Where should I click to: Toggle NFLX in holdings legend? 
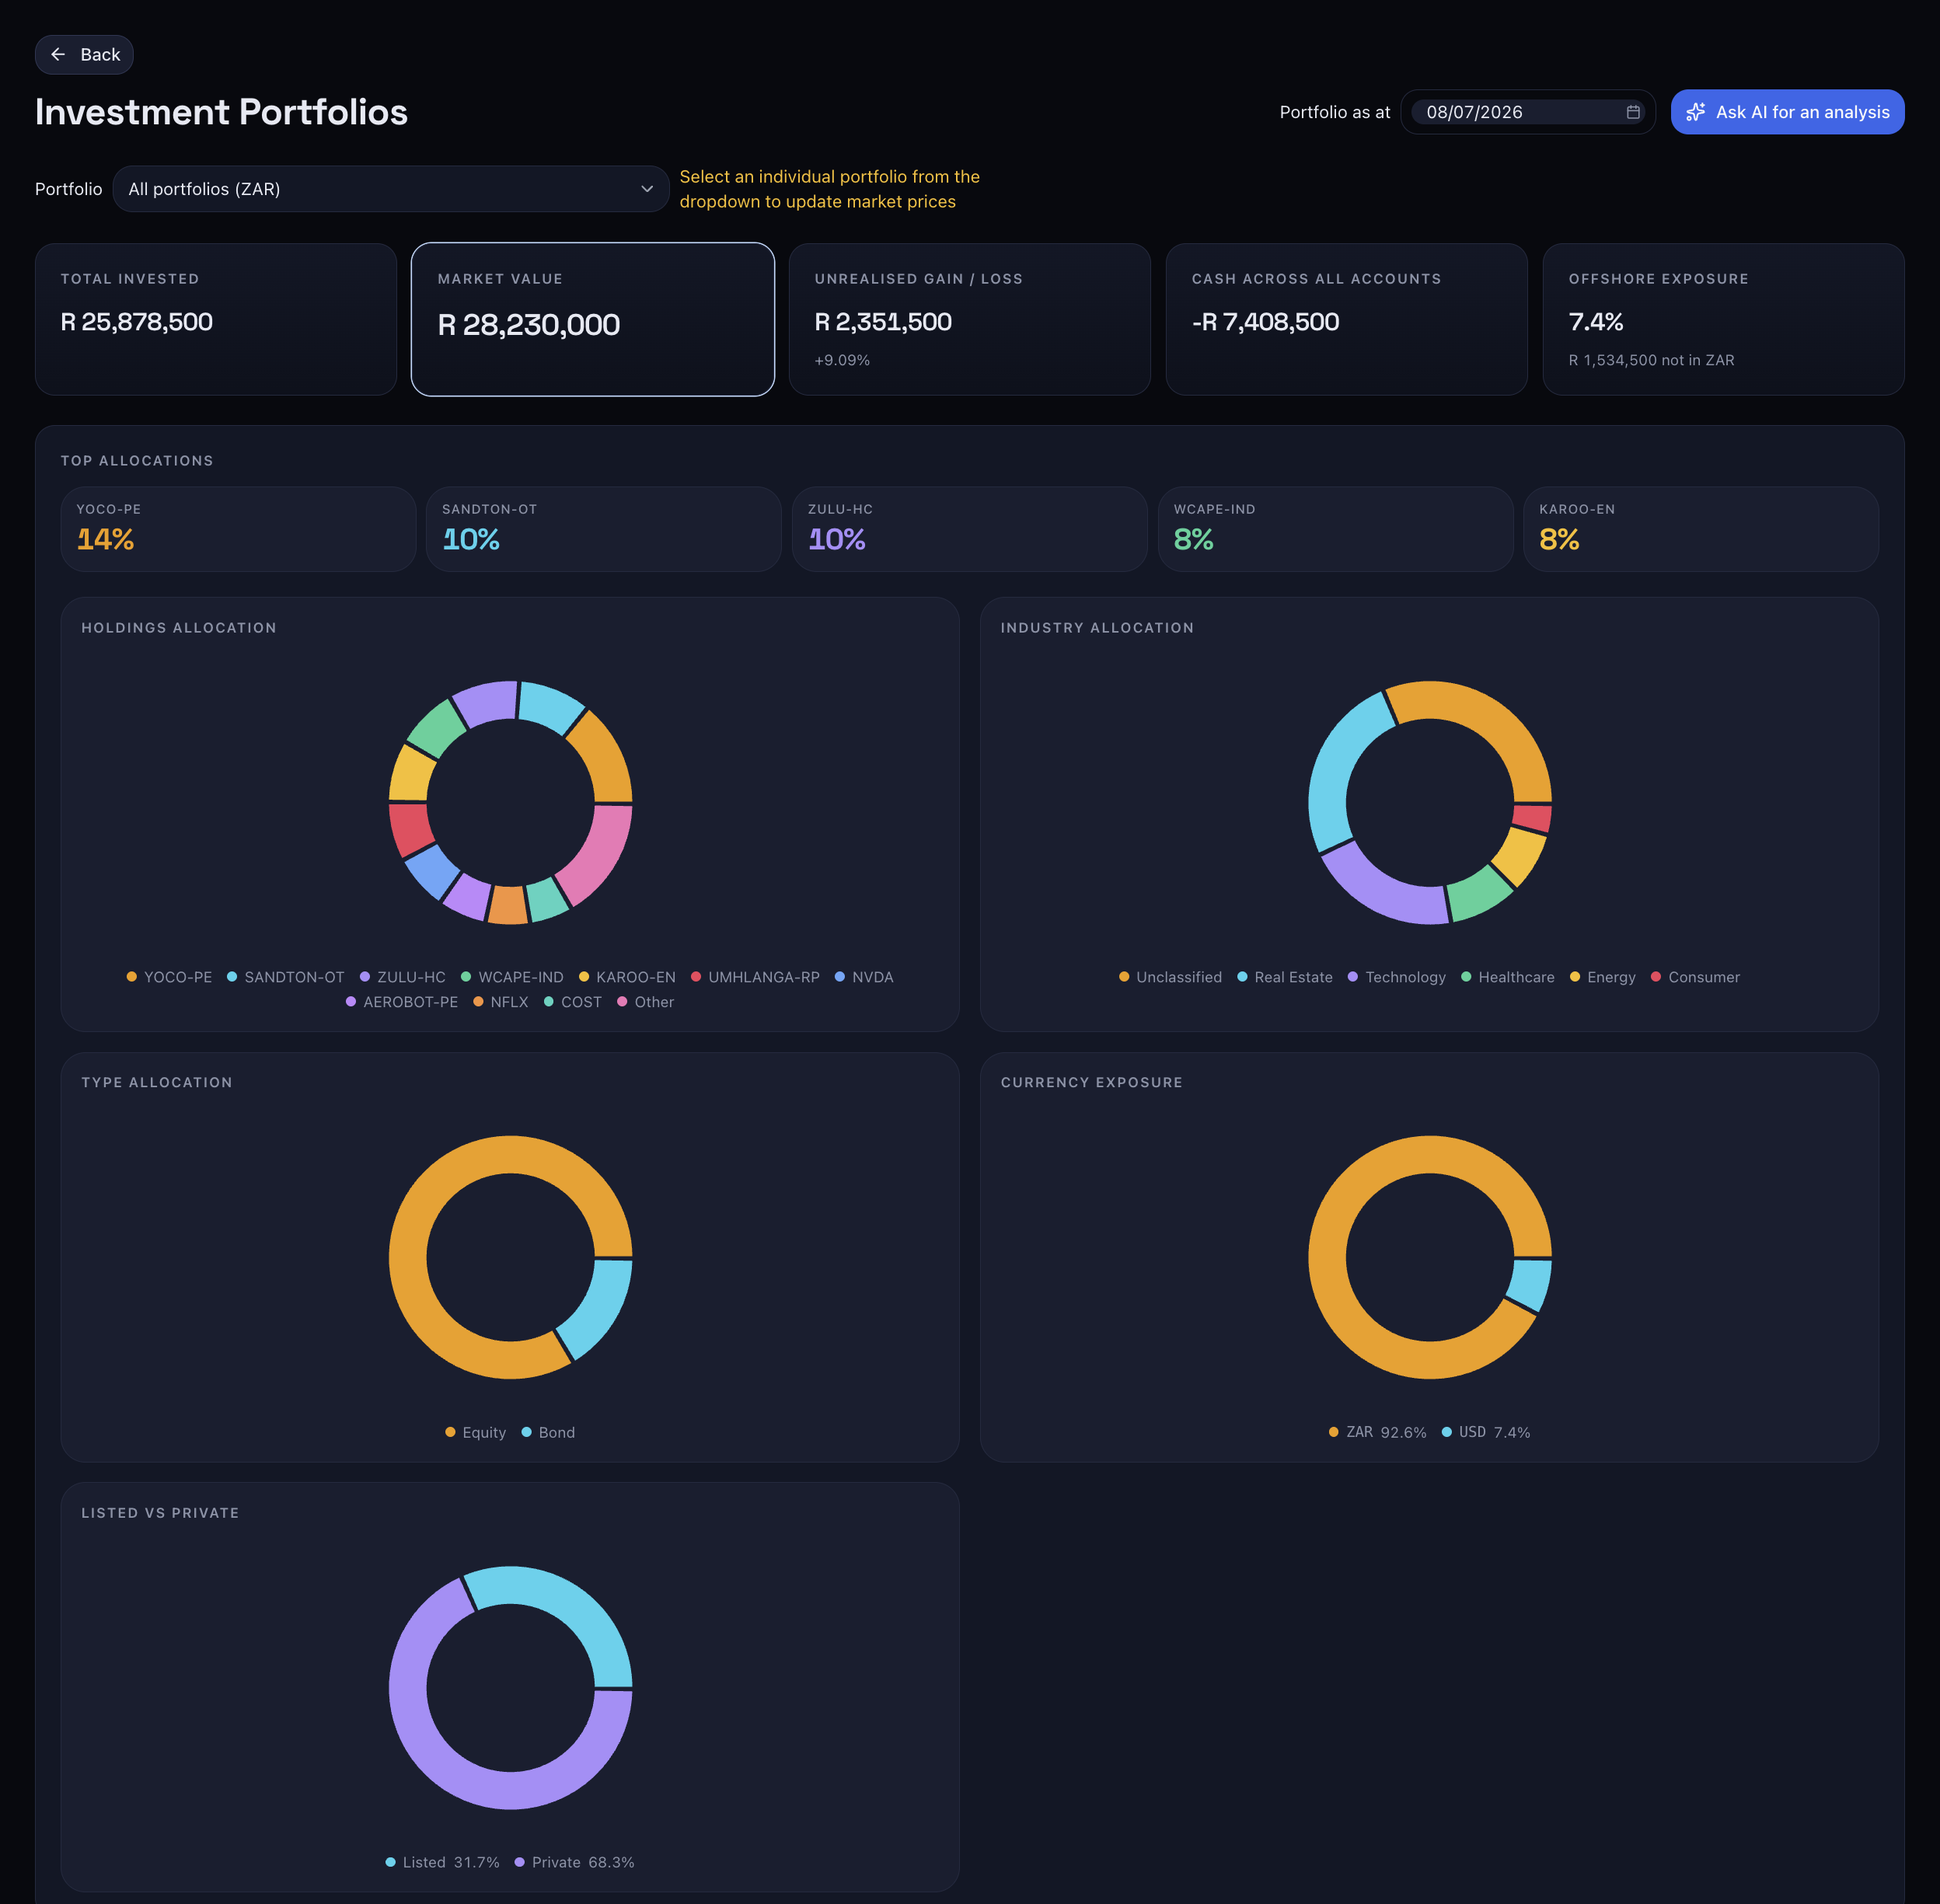tap(500, 1002)
